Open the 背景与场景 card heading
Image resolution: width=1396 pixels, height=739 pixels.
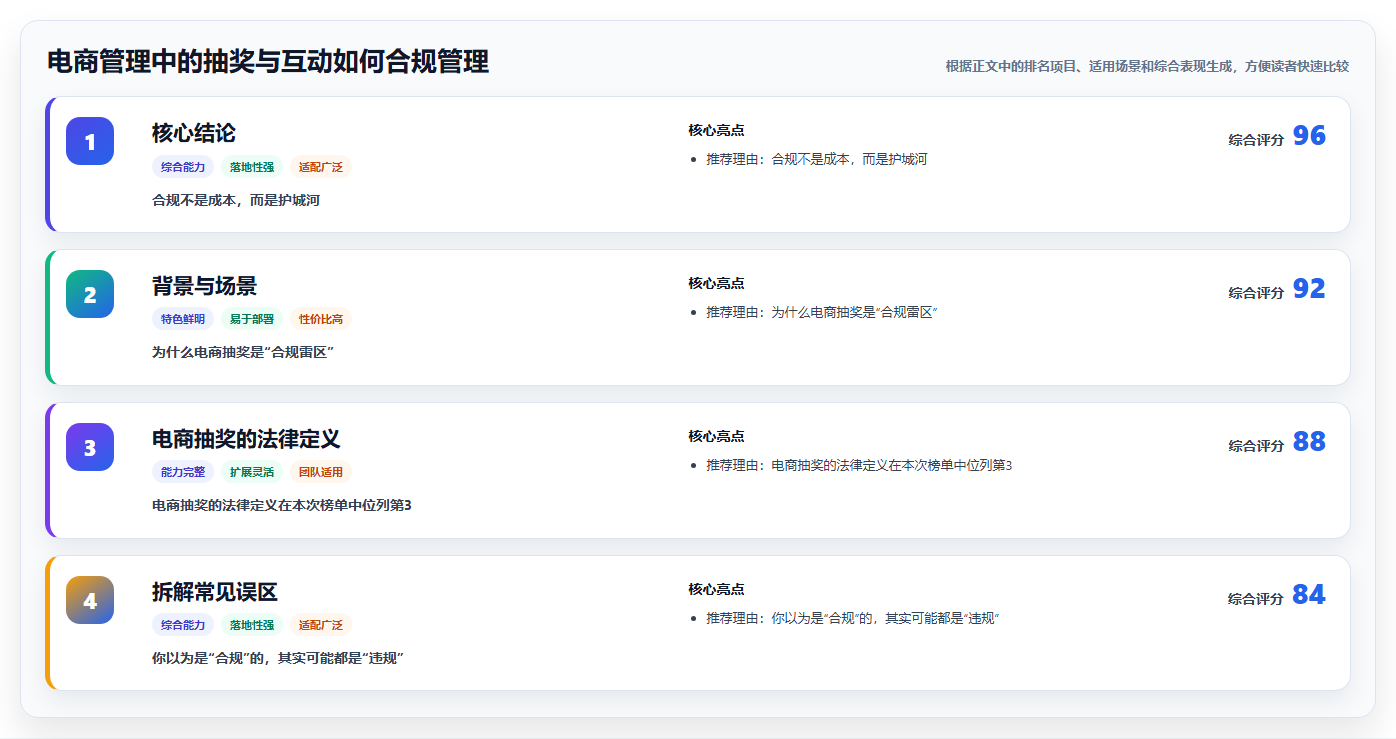[204, 286]
